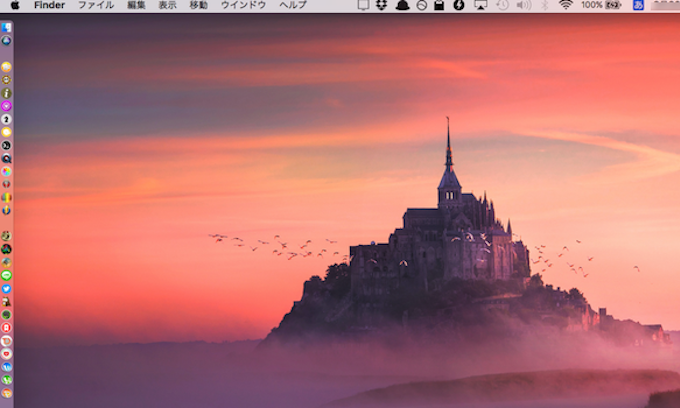Launch the green LINE app in Dock
The width and height of the screenshot is (680, 408).
[7, 275]
